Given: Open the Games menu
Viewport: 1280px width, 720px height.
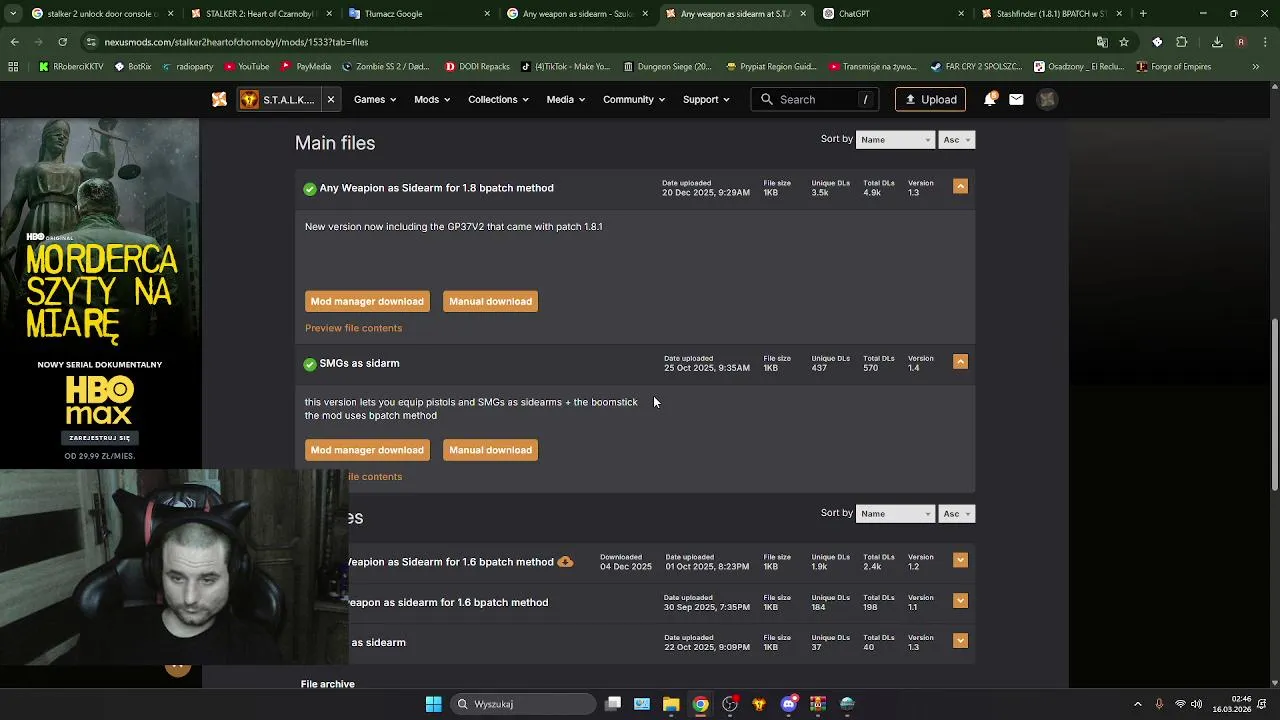Looking at the screenshot, I should pyautogui.click(x=375, y=99).
